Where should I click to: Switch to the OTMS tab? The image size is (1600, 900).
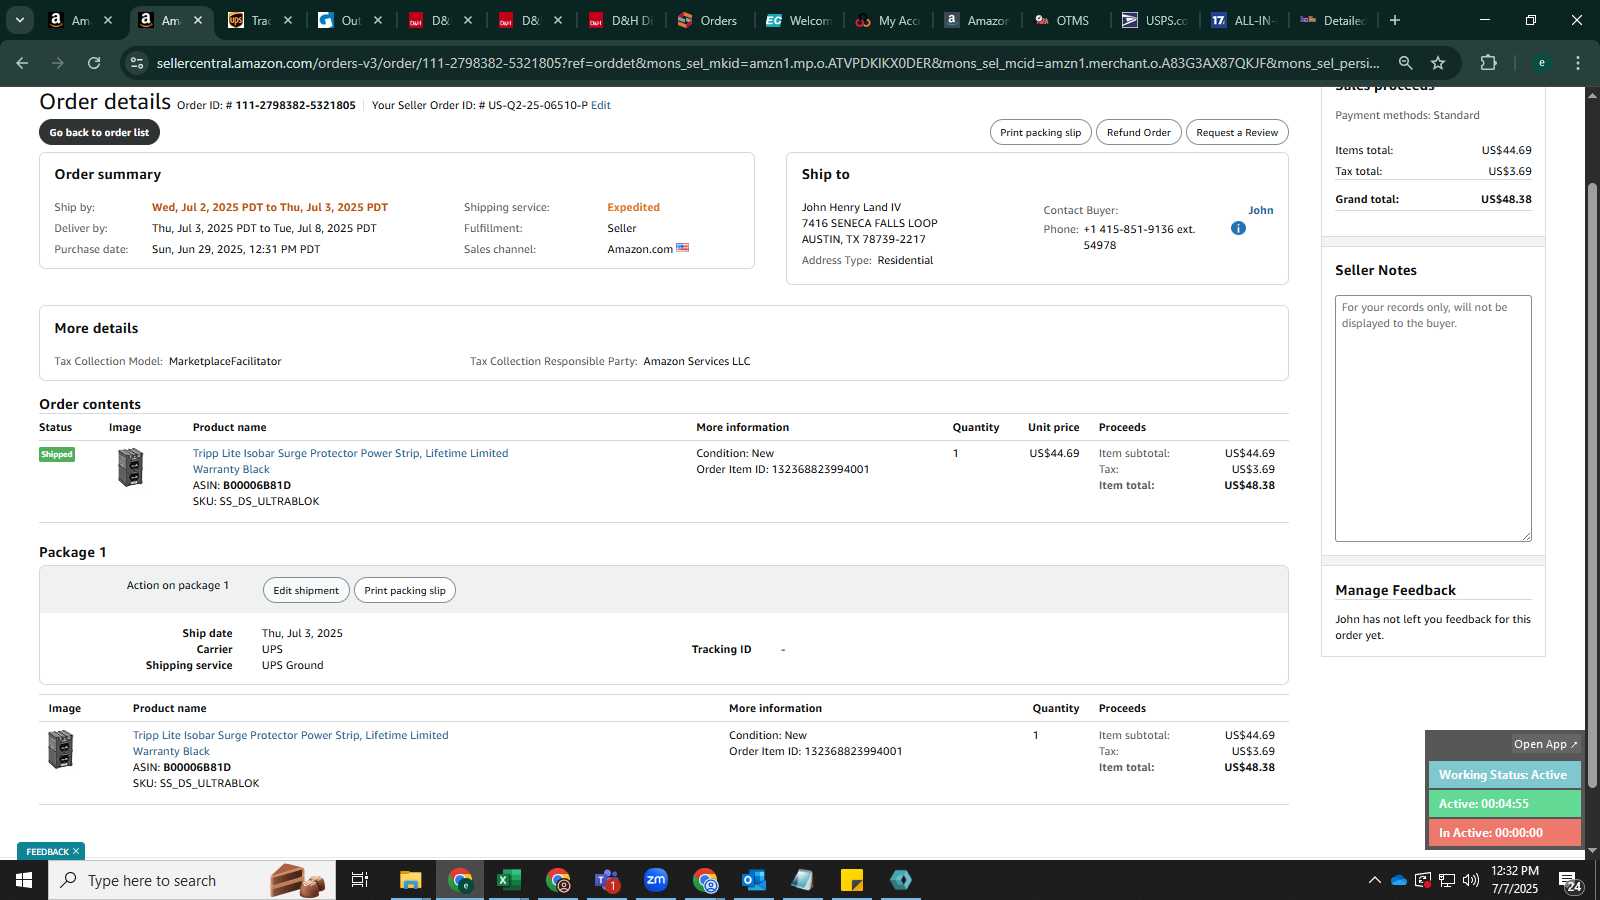tap(1062, 20)
